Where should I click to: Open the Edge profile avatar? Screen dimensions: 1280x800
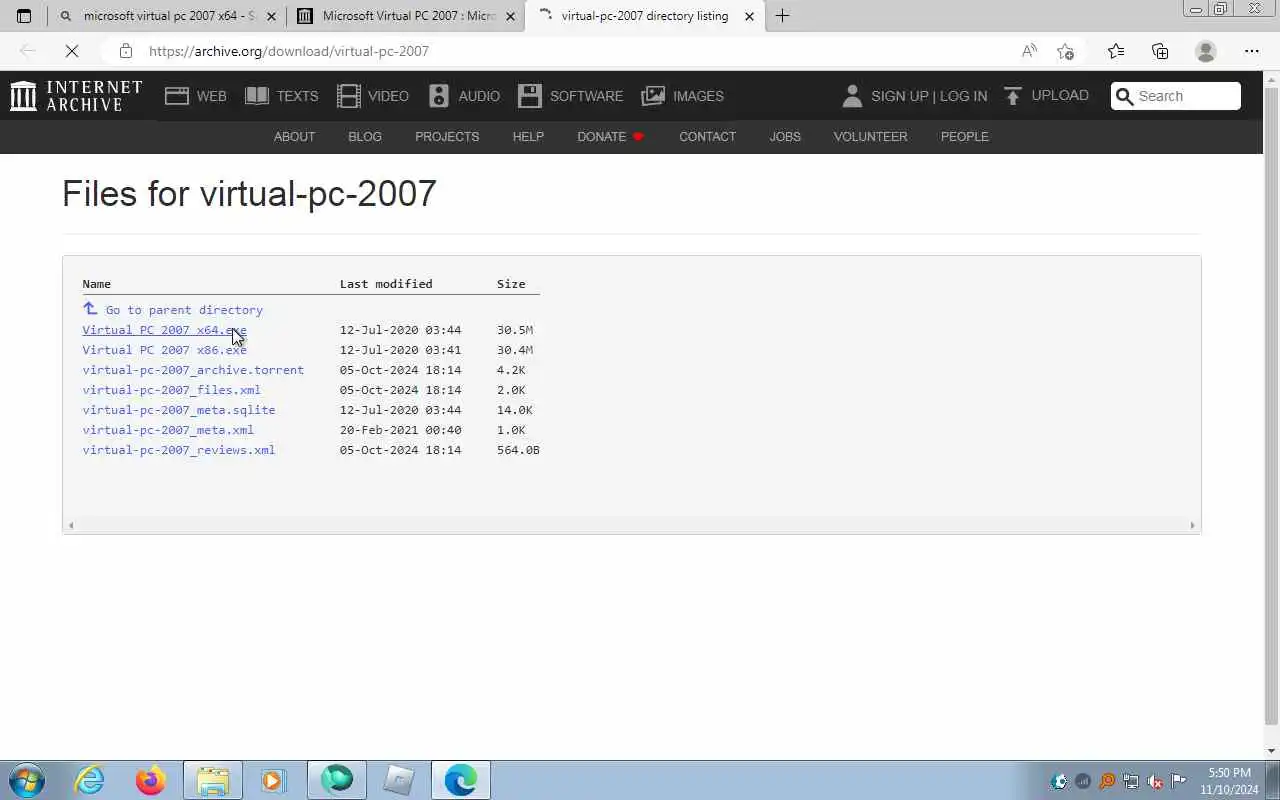pos(1206,51)
